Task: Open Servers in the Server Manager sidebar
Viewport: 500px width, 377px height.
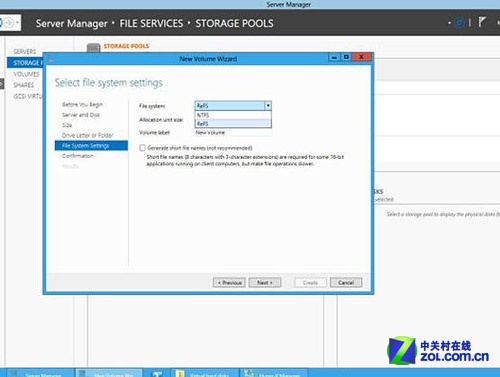Action: [25, 52]
